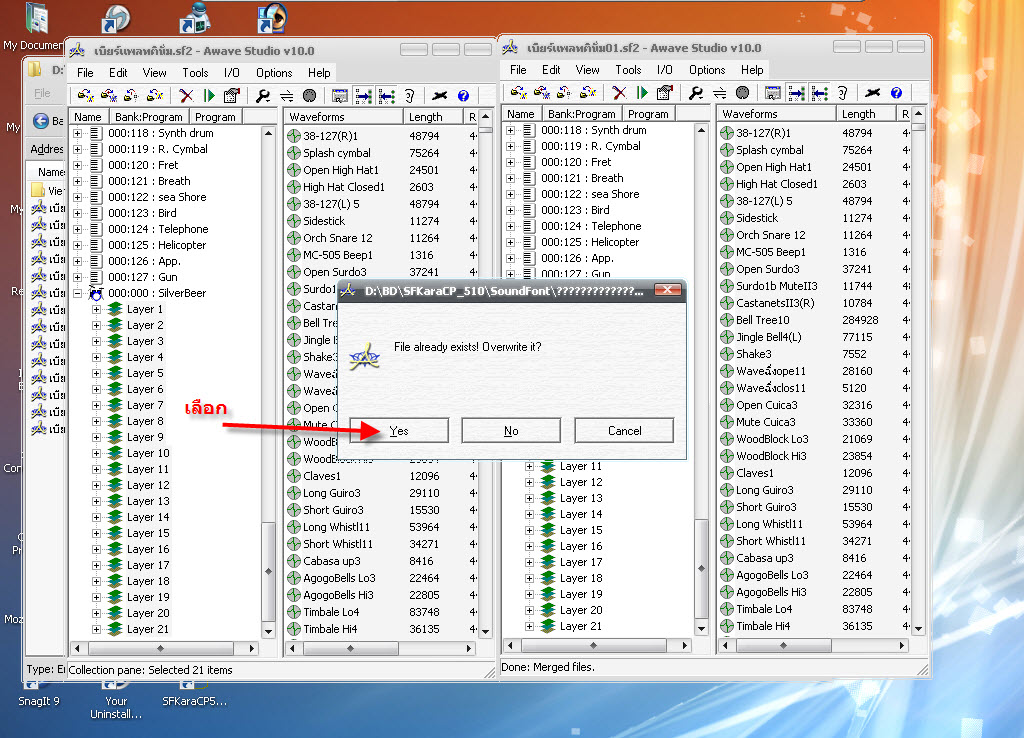Viewport: 1024px width, 738px height.
Task: Open the properties clipboard icon in left window toolbar
Action: 231,96
